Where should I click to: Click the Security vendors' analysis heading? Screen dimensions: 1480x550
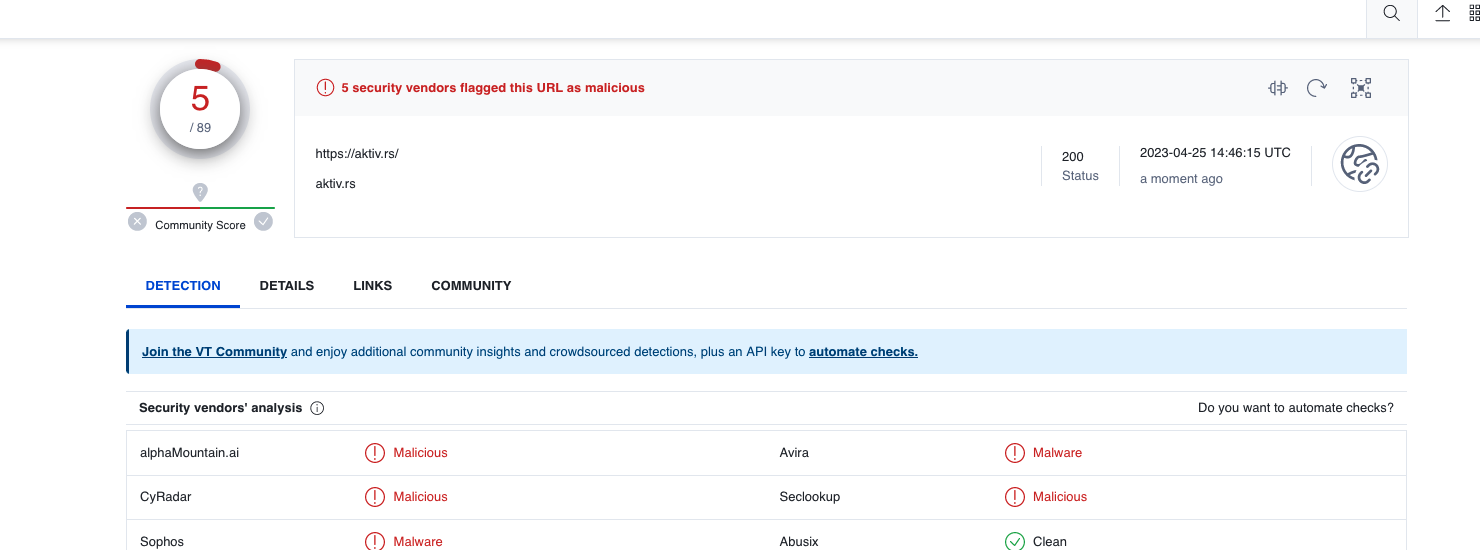220,408
